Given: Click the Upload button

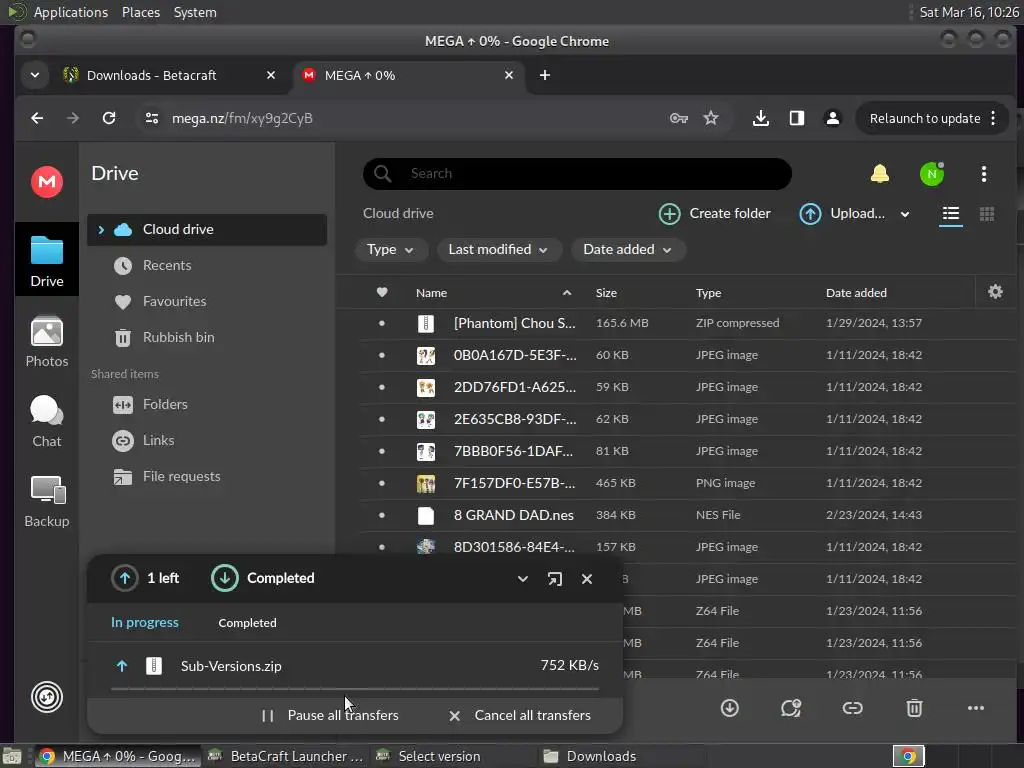Looking at the screenshot, I should pyautogui.click(x=842, y=214).
